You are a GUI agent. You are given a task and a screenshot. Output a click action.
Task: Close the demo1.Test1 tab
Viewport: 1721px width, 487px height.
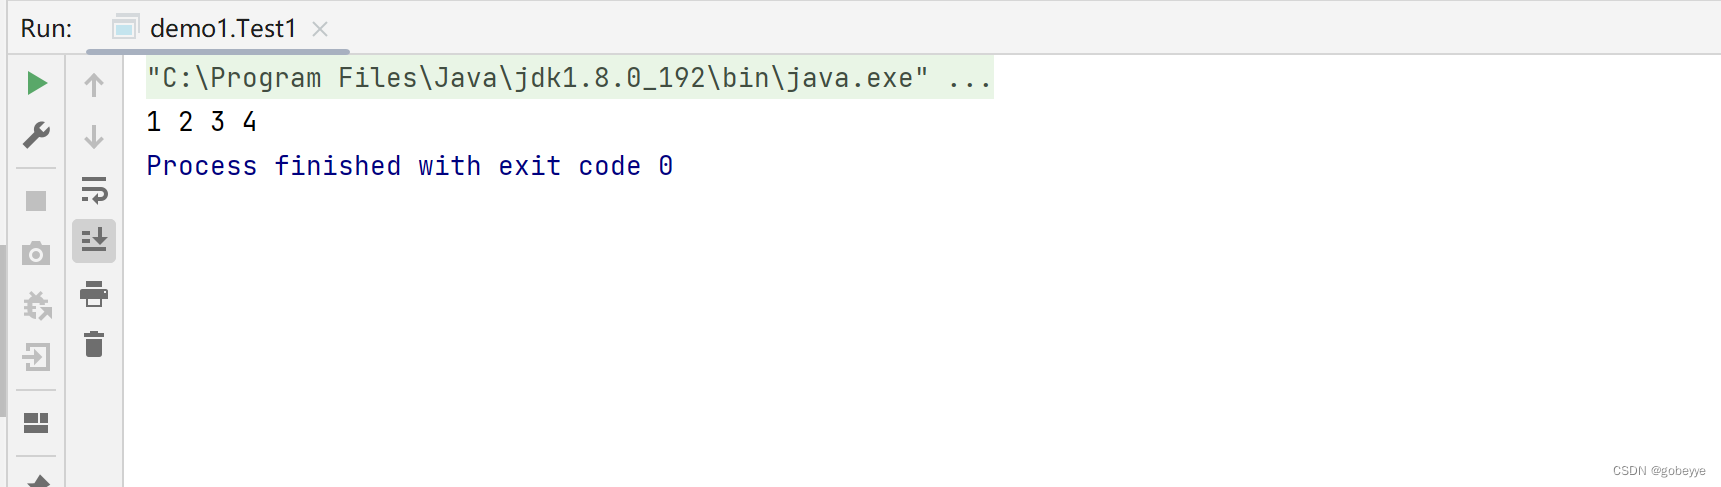pyautogui.click(x=320, y=29)
